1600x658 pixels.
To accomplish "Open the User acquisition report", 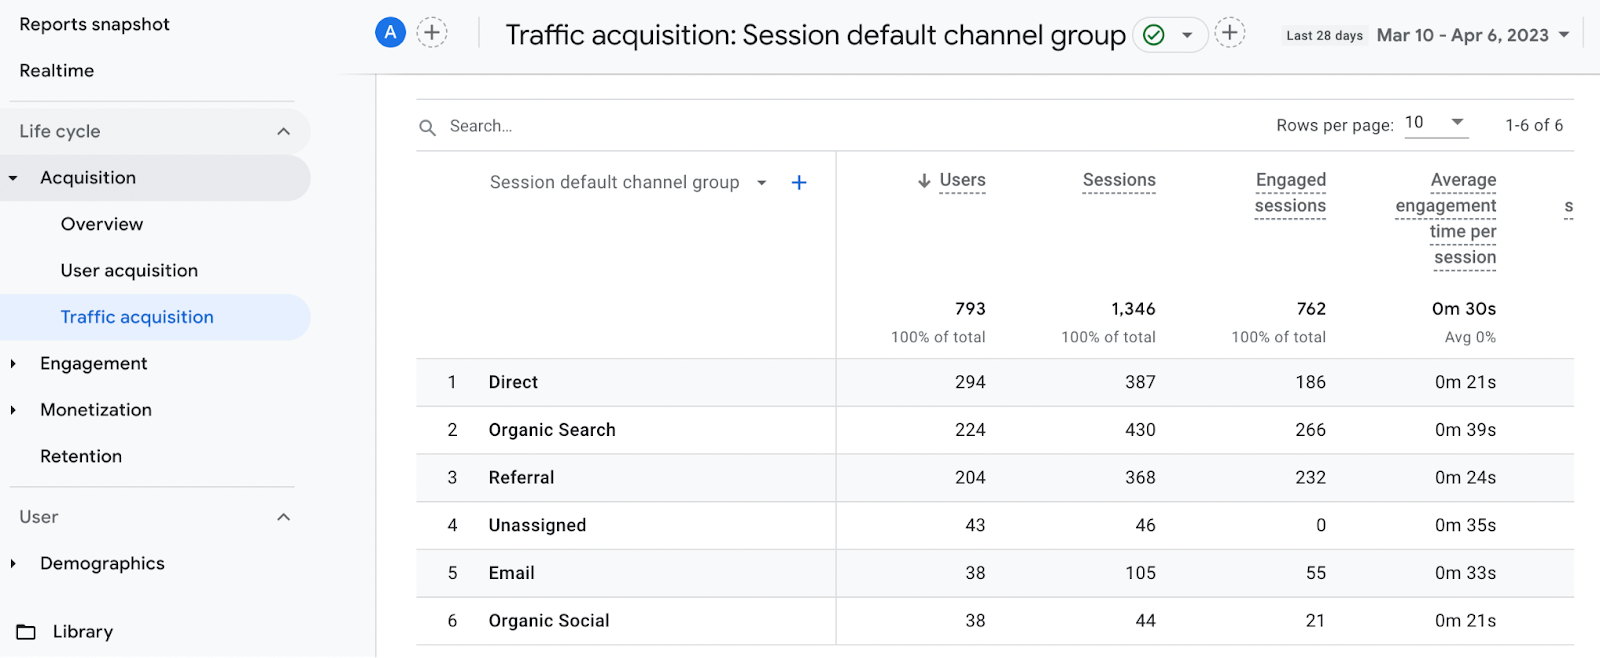I will [x=129, y=271].
